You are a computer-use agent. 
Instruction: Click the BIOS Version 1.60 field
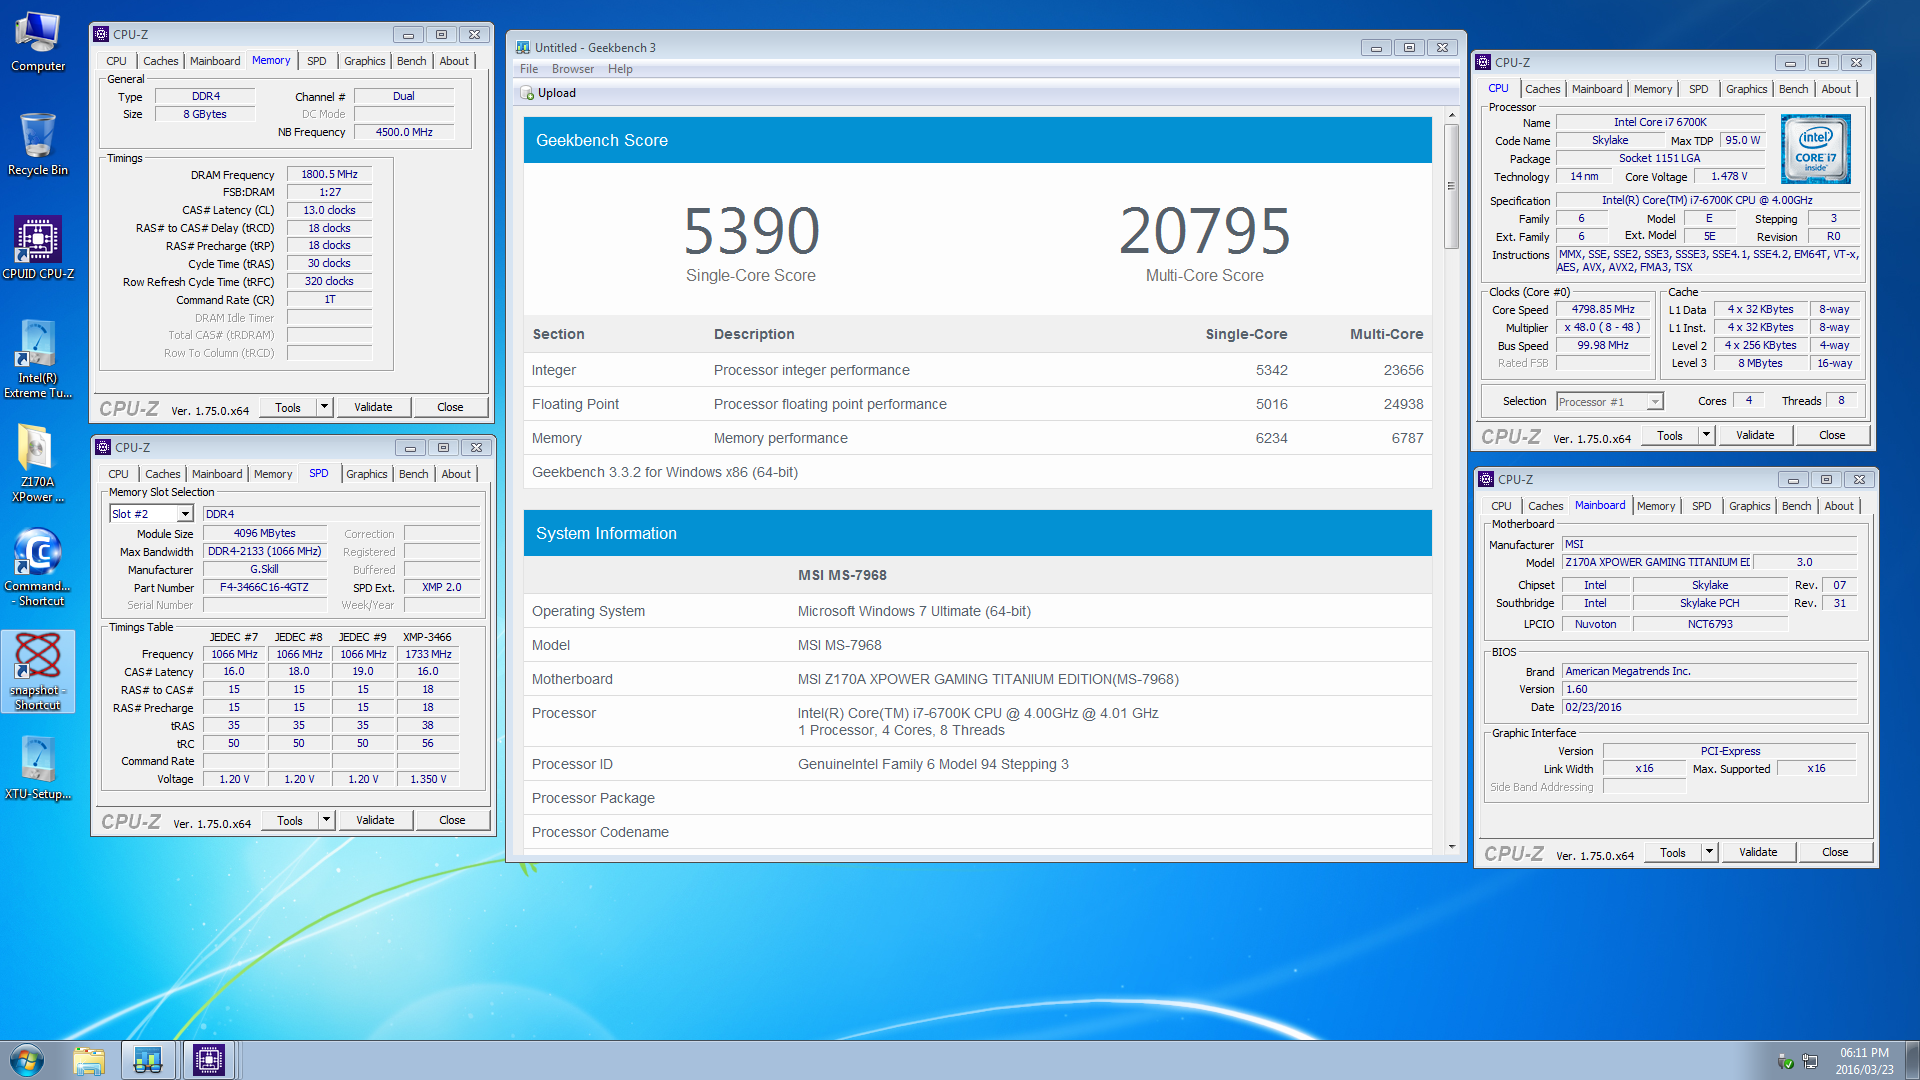[x=1709, y=689]
